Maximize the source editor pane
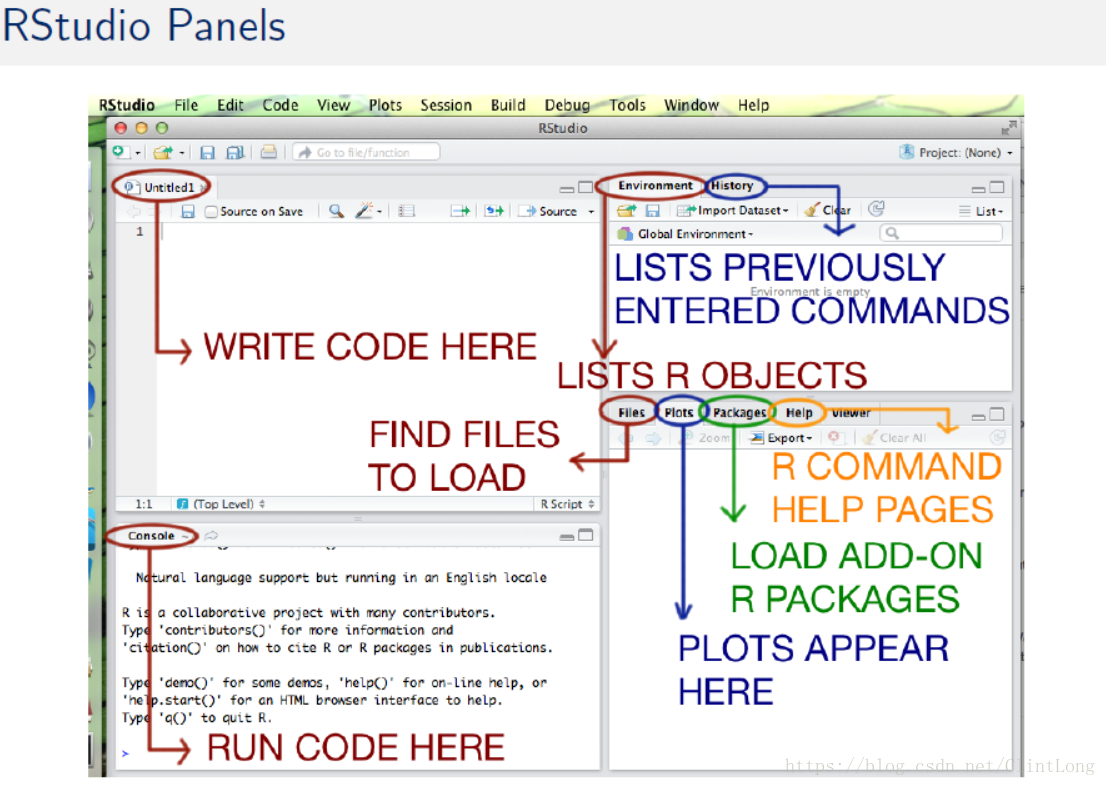 (x=585, y=188)
